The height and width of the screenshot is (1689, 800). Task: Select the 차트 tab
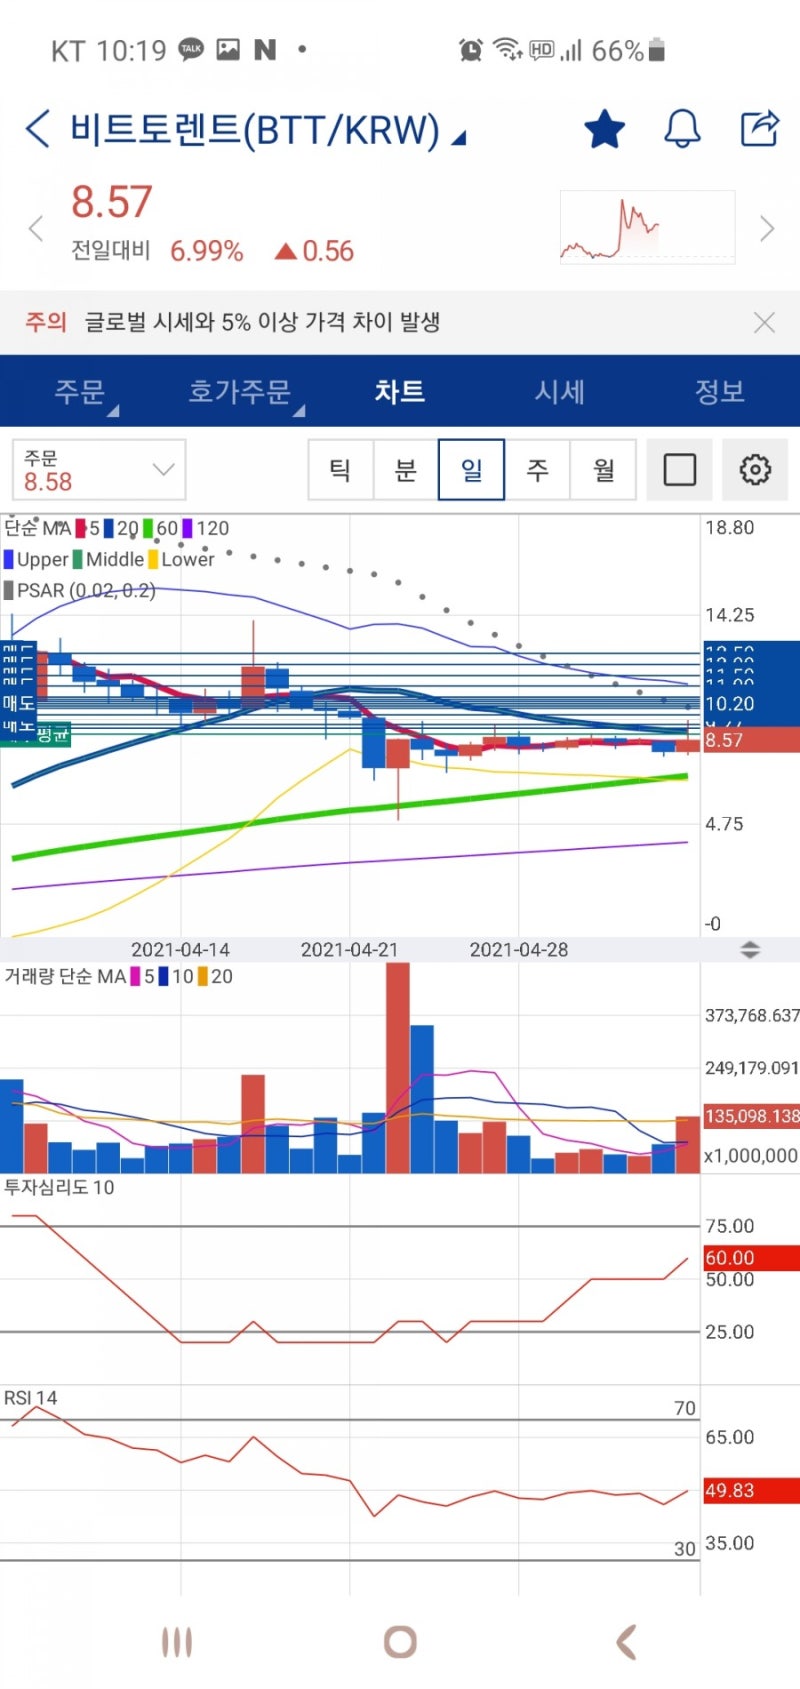(400, 391)
